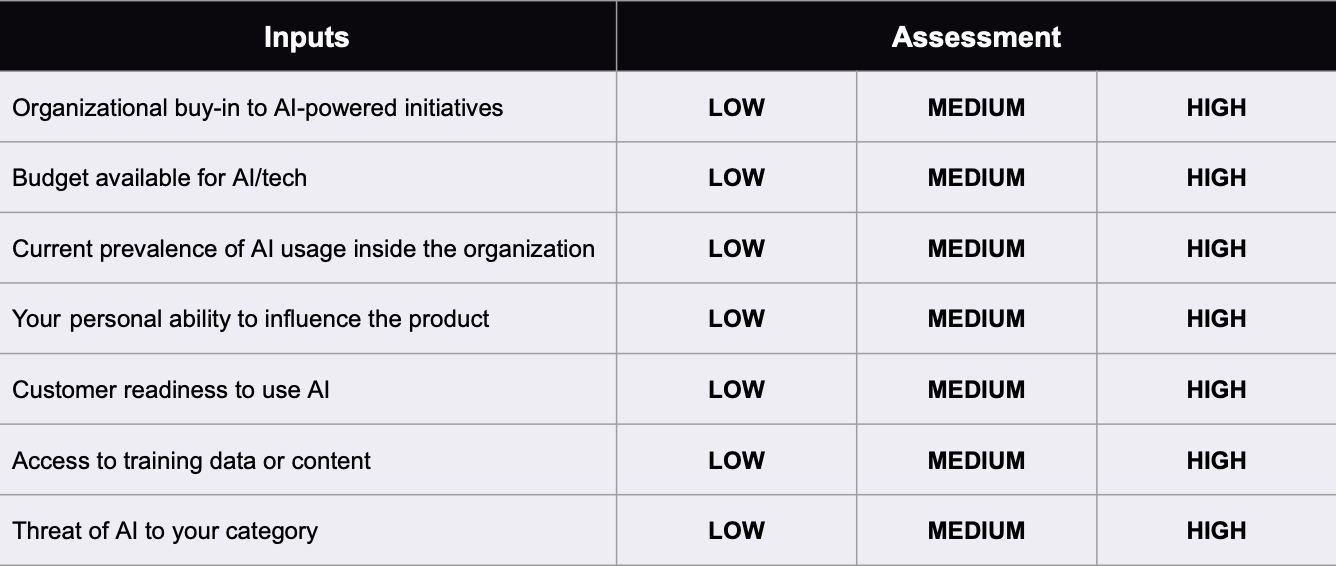1336x566 pixels.
Task: Click the Threat of AI to your category text
Action: 165,531
